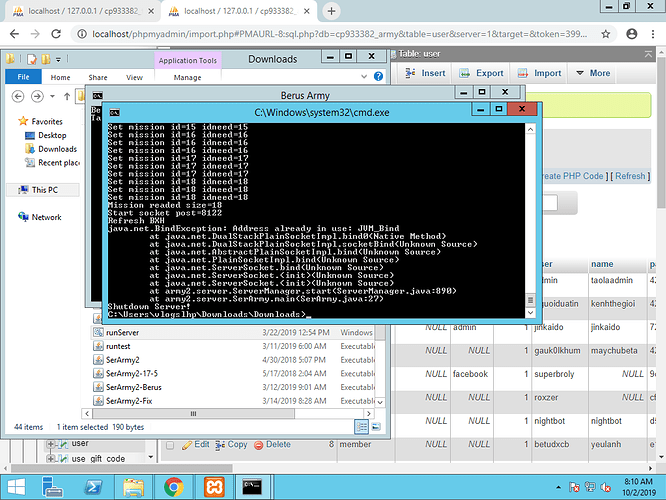Click the File tab in Explorer ribbon
The image size is (666, 500).
[x=23, y=77]
